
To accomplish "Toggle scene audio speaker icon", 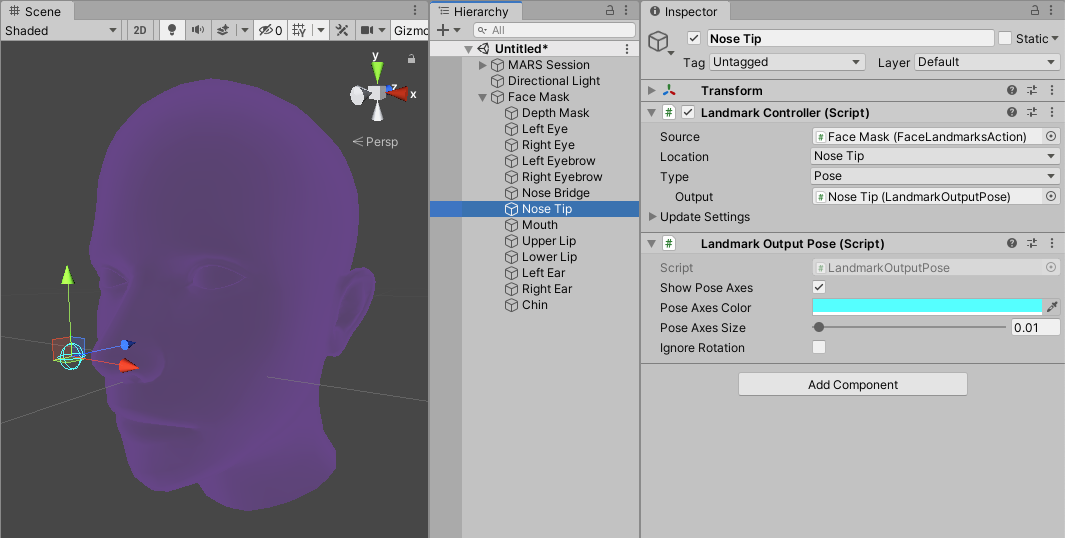I will coord(197,30).
